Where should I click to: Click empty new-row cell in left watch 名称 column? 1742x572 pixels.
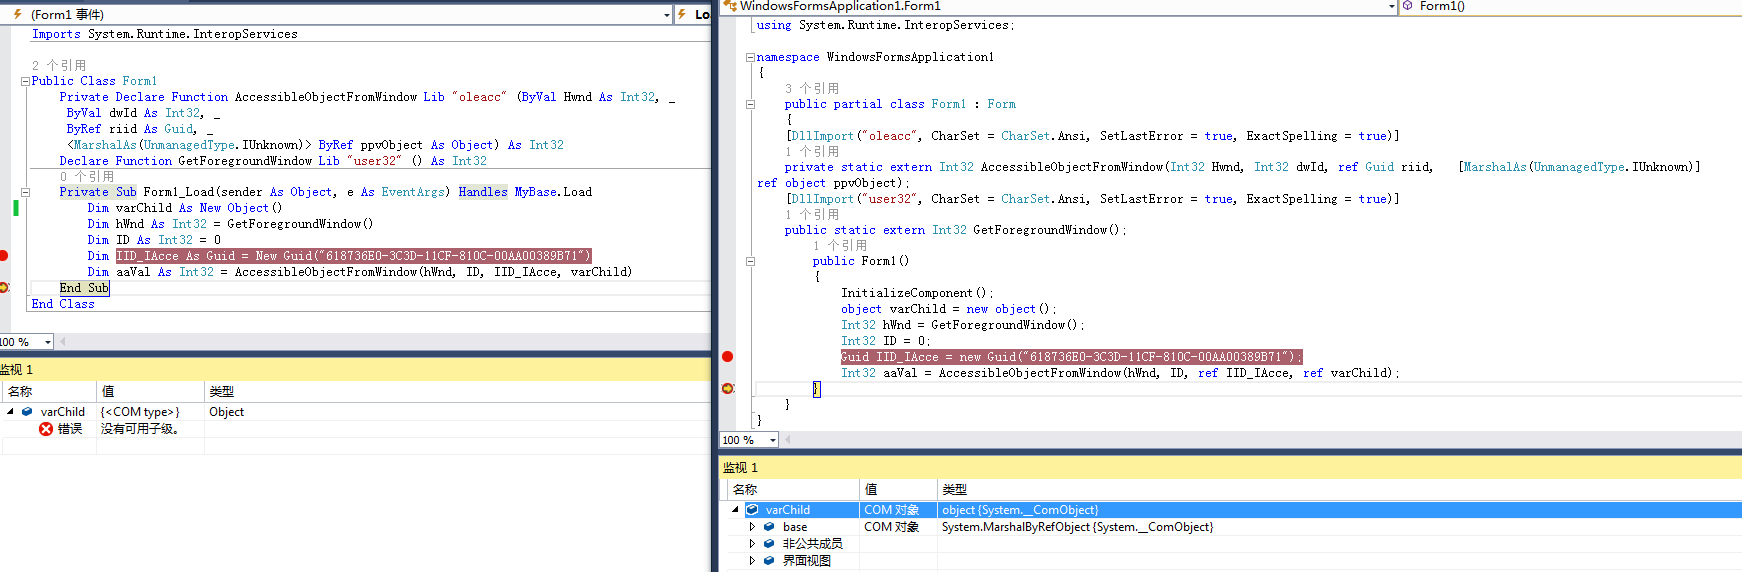coord(48,446)
